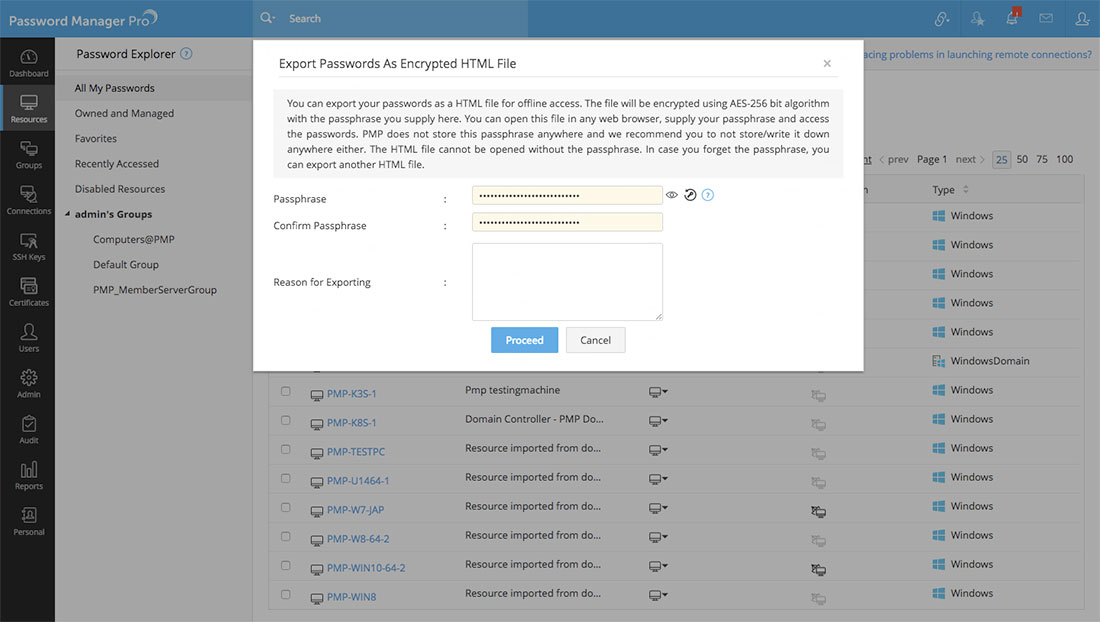Viewport: 1100px width, 622px height.
Task: Click the Cancel button
Action: pyautogui.click(x=595, y=340)
